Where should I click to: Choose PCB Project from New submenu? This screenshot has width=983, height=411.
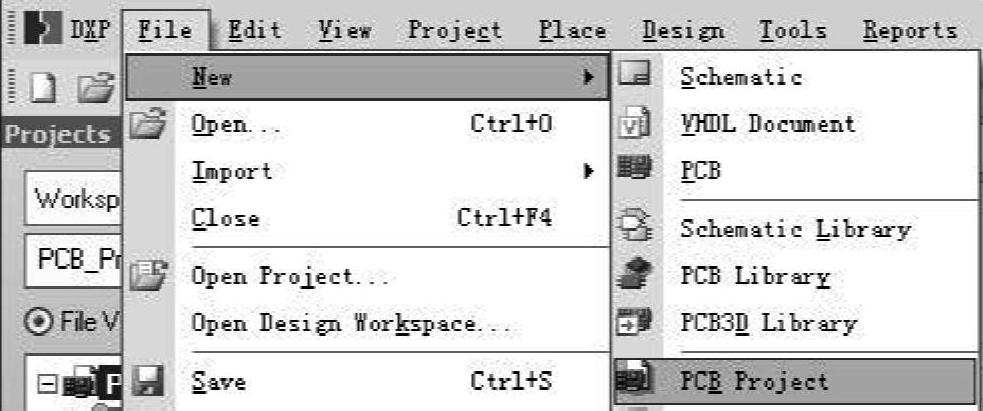pyautogui.click(x=795, y=381)
